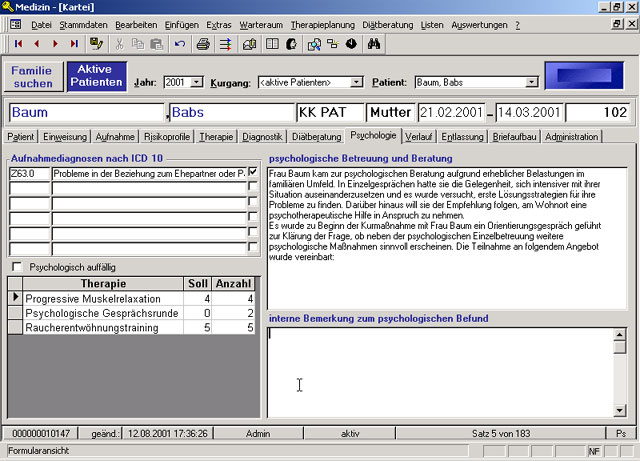The height and width of the screenshot is (461, 640).
Task: Click the Therapie column header
Action: click(103, 283)
